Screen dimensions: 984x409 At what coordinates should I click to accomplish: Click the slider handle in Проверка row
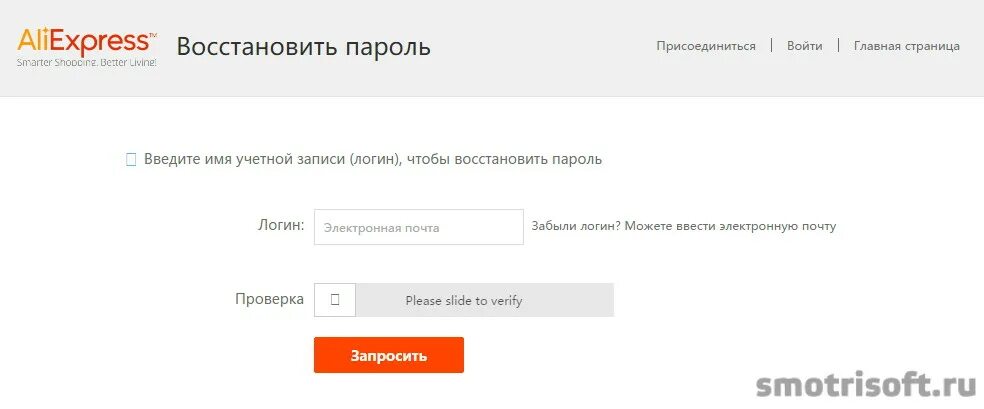(334, 300)
